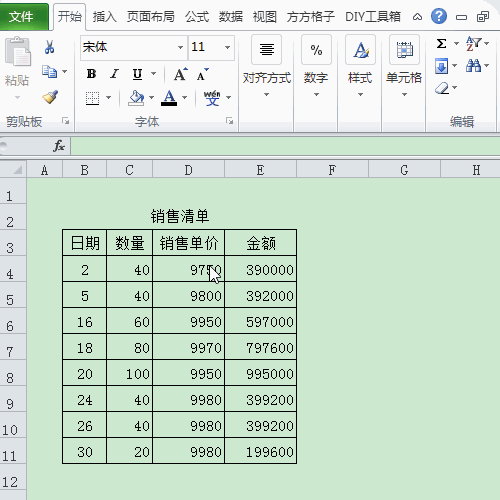
Task: Expand the borders dropdown arrow
Action: 108,98
